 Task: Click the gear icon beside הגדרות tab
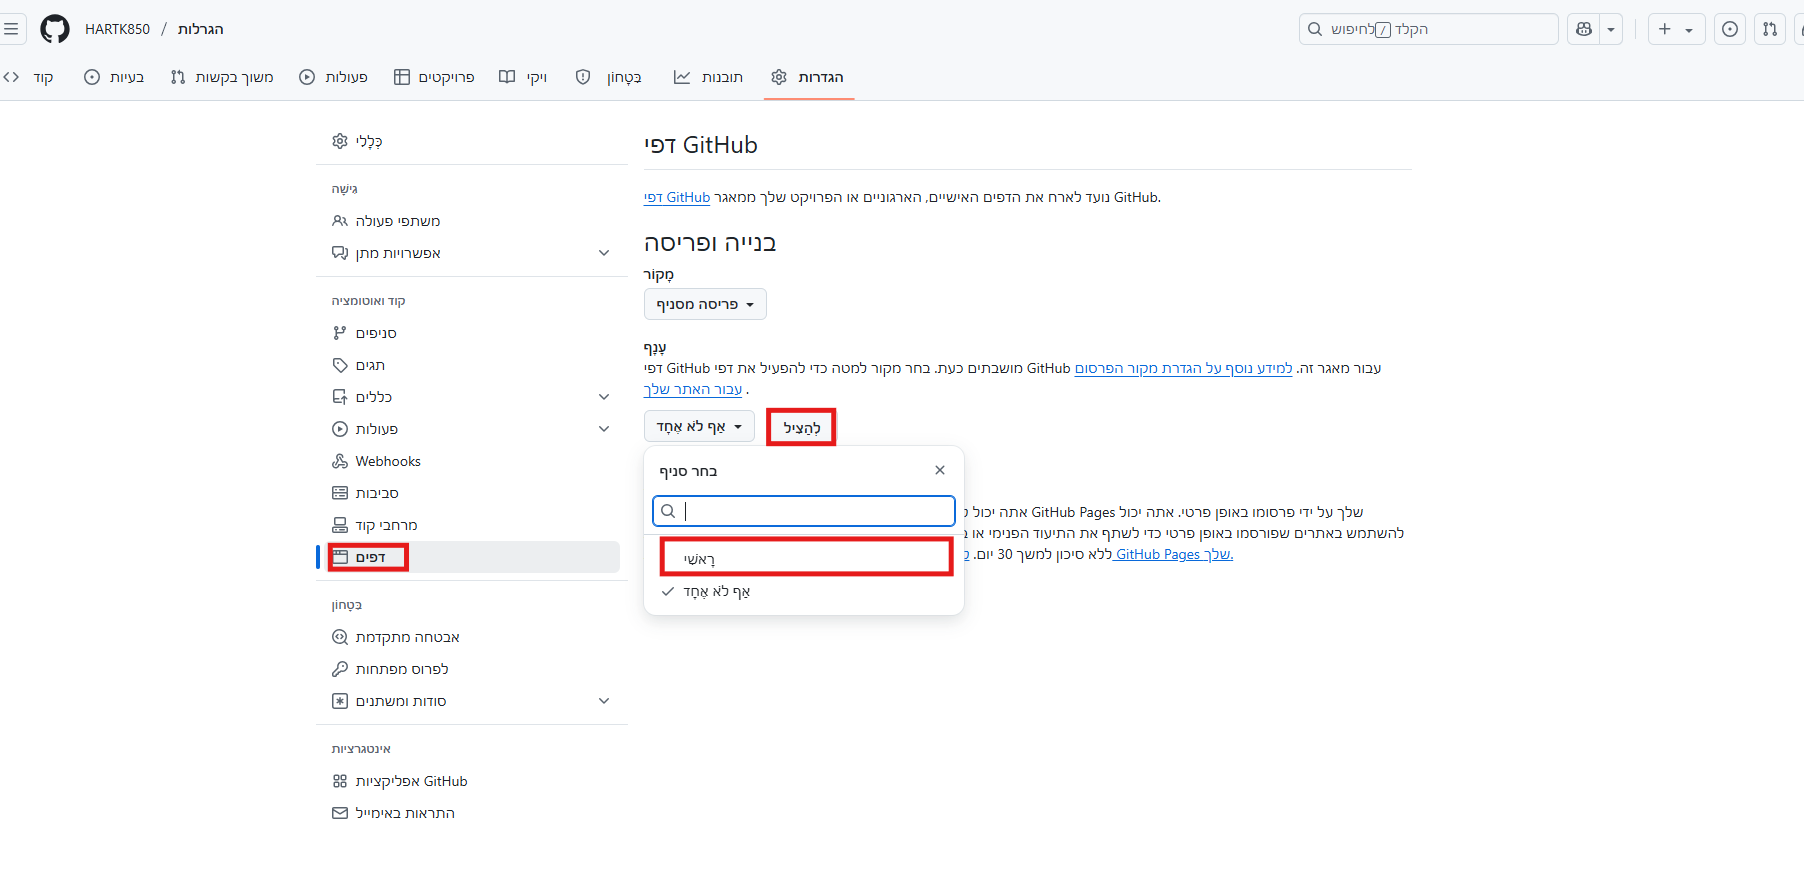[x=779, y=77]
